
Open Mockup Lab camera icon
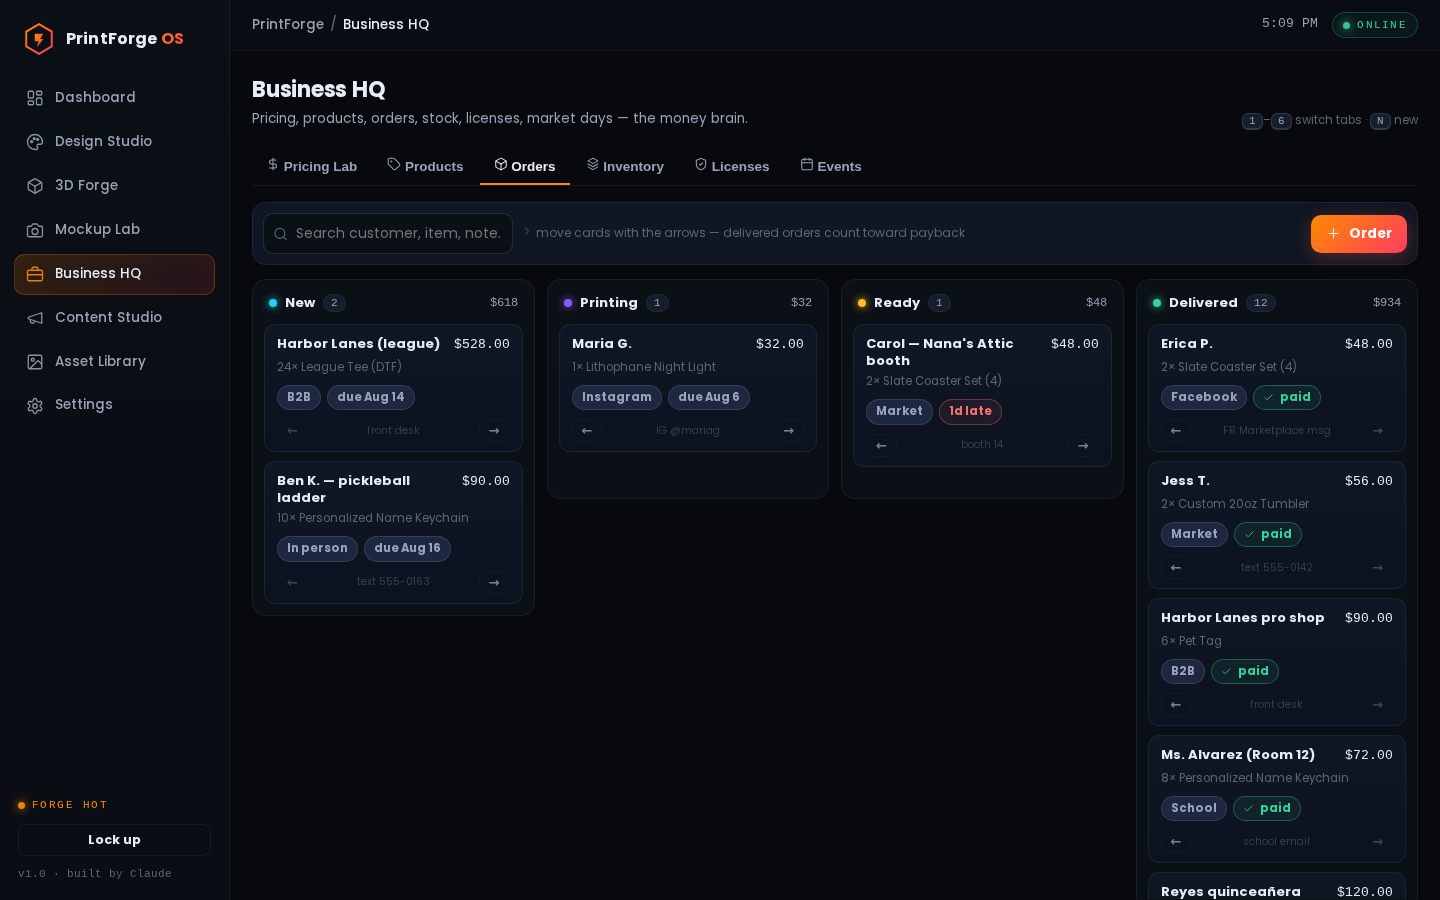[x=35, y=230]
